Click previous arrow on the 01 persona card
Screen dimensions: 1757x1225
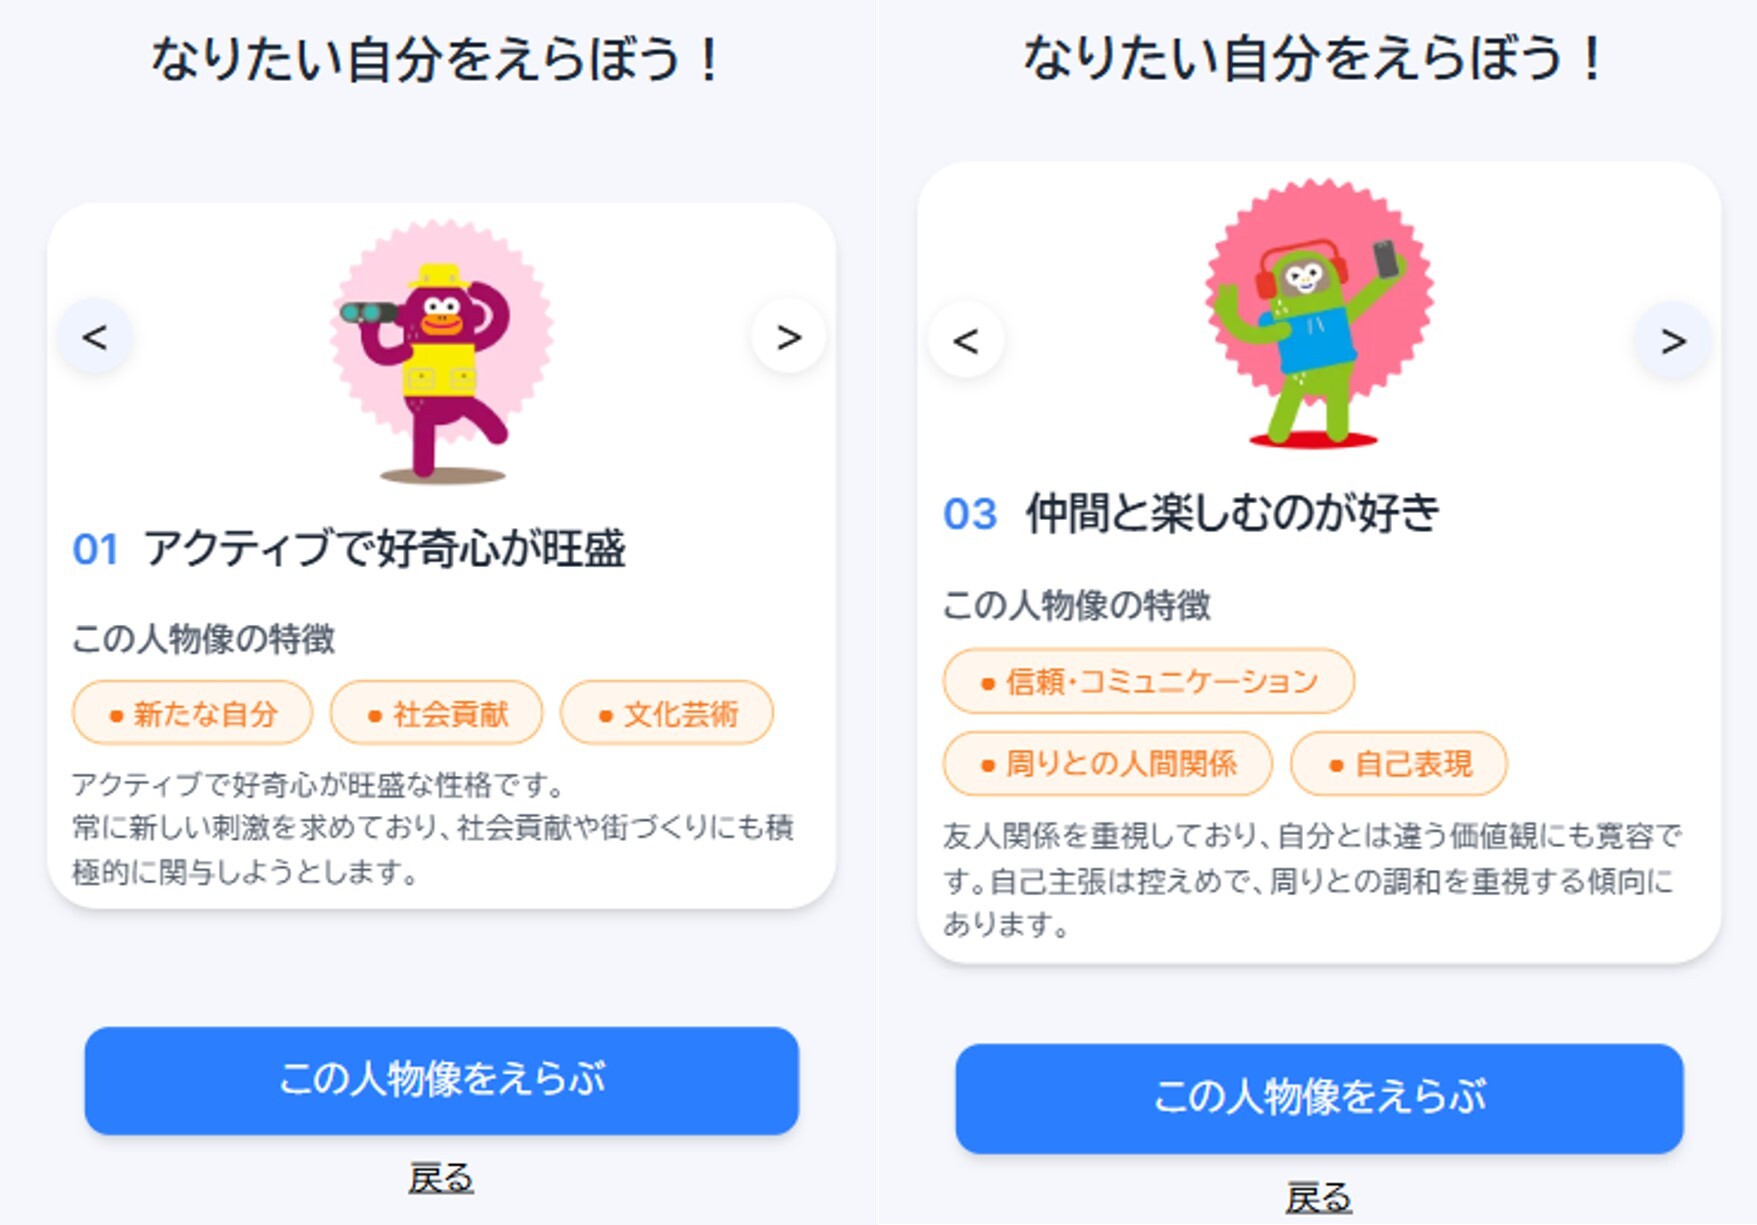pos(95,337)
